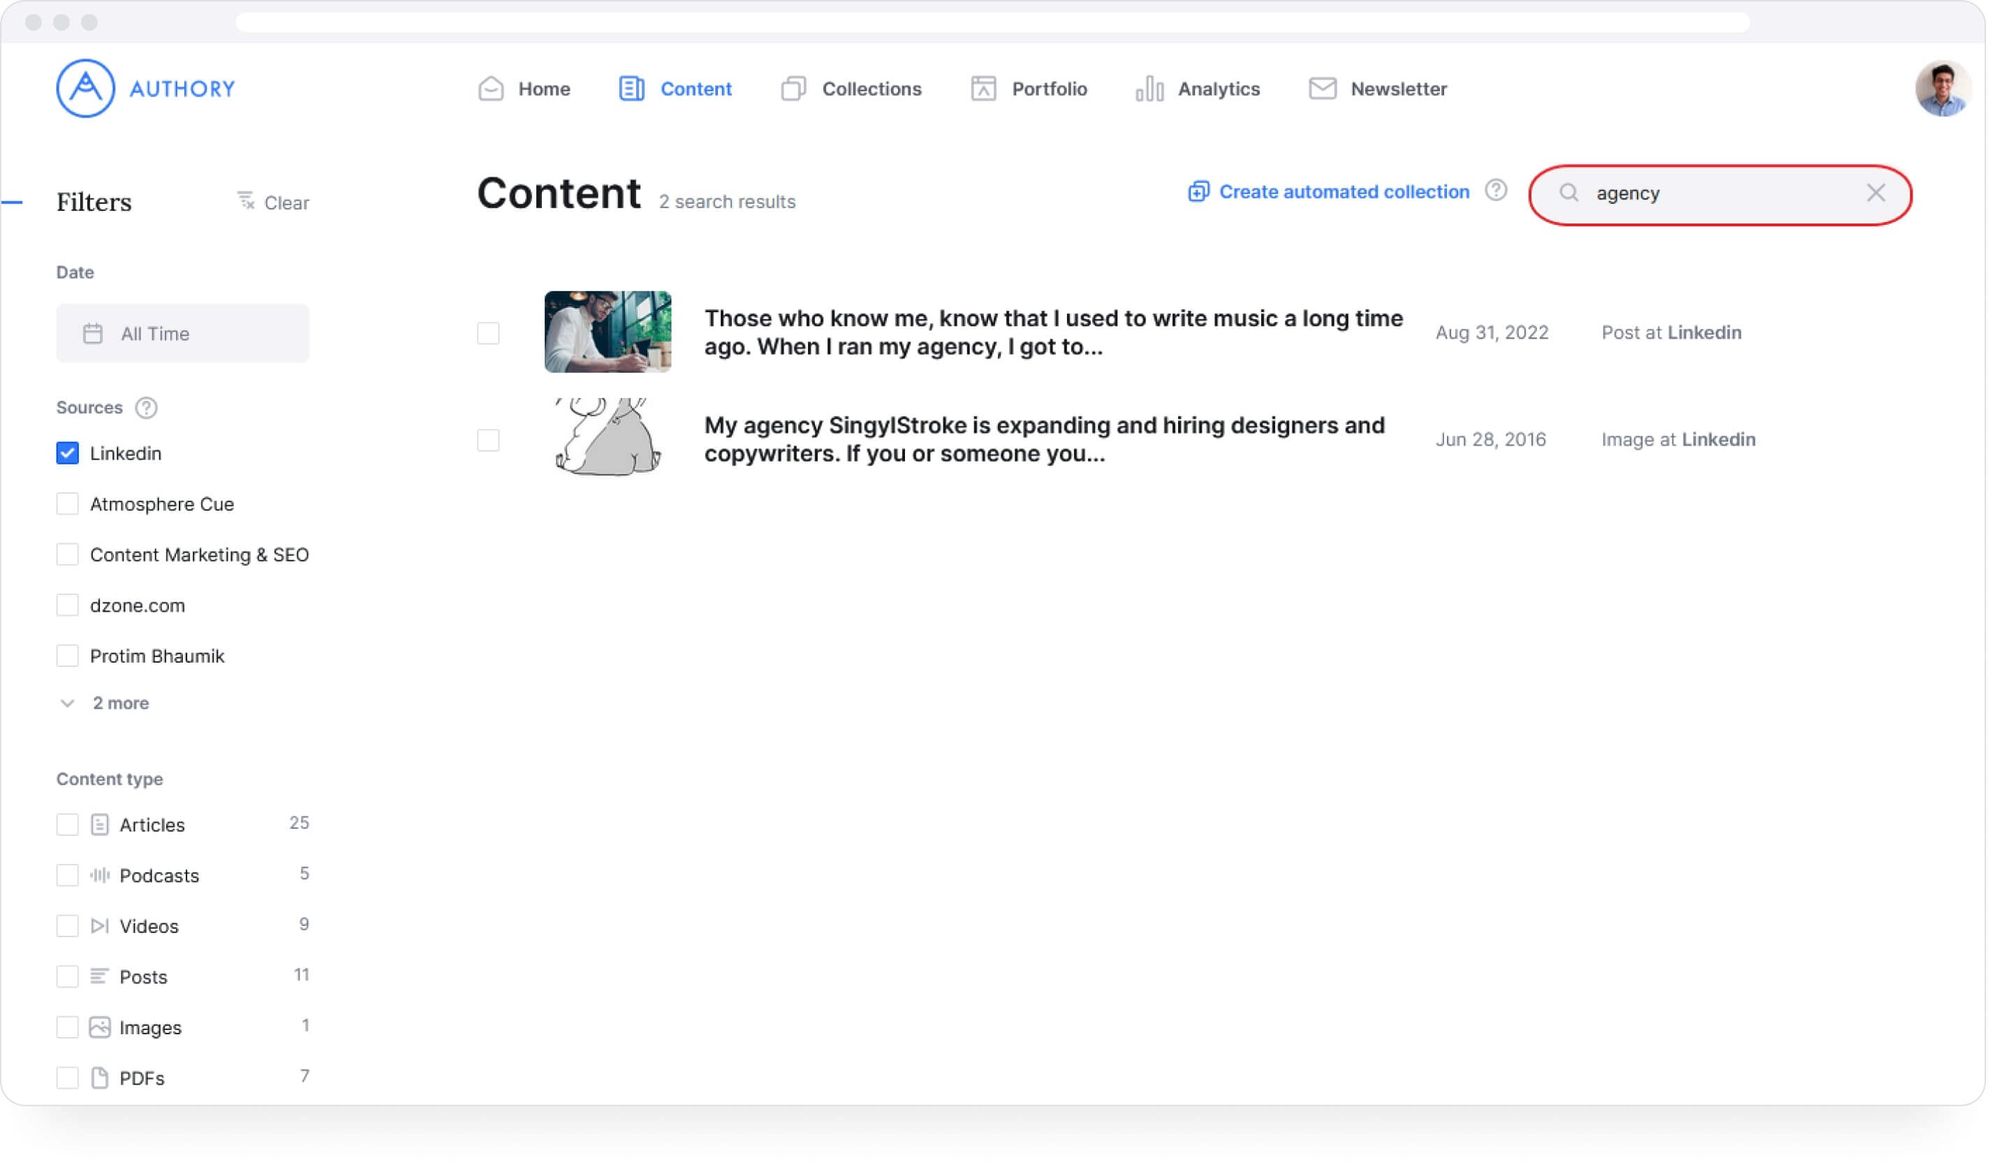Click the Newsletter envelope icon
Screen dimensions: 2000x1176
point(1322,89)
